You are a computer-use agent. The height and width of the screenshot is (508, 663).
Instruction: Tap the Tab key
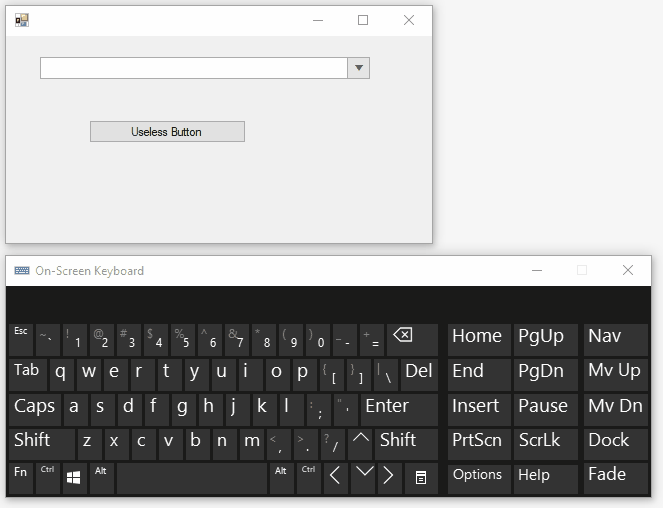pos(28,375)
